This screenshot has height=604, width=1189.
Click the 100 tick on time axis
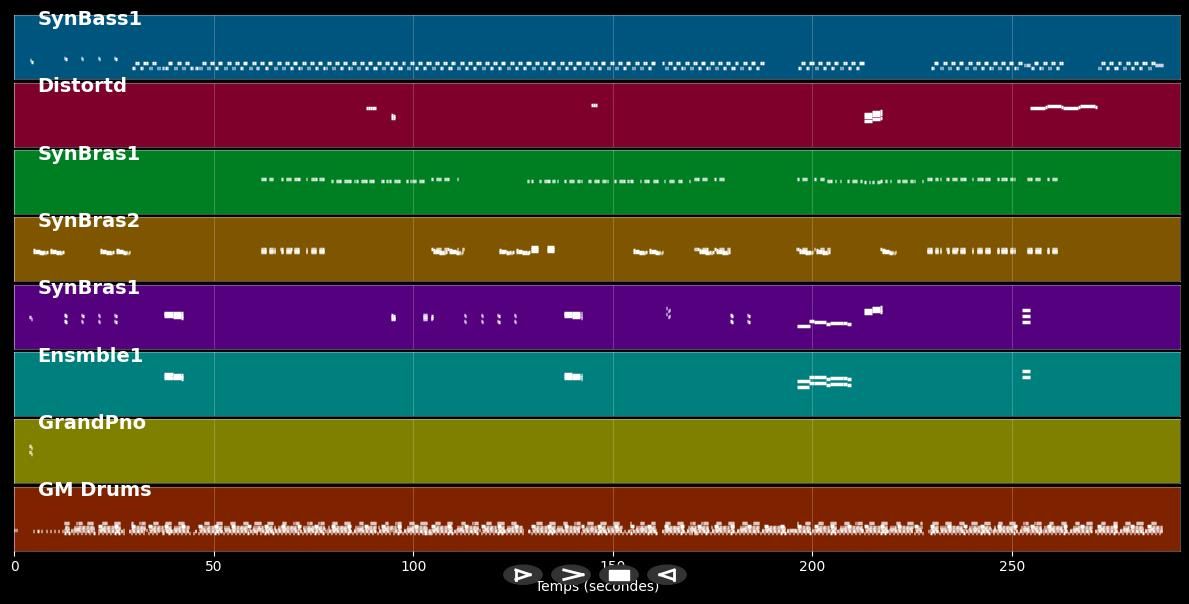pyautogui.click(x=413, y=565)
